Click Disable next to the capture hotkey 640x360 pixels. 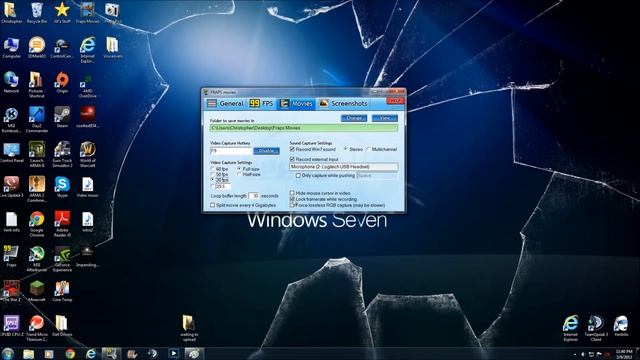click(266, 151)
